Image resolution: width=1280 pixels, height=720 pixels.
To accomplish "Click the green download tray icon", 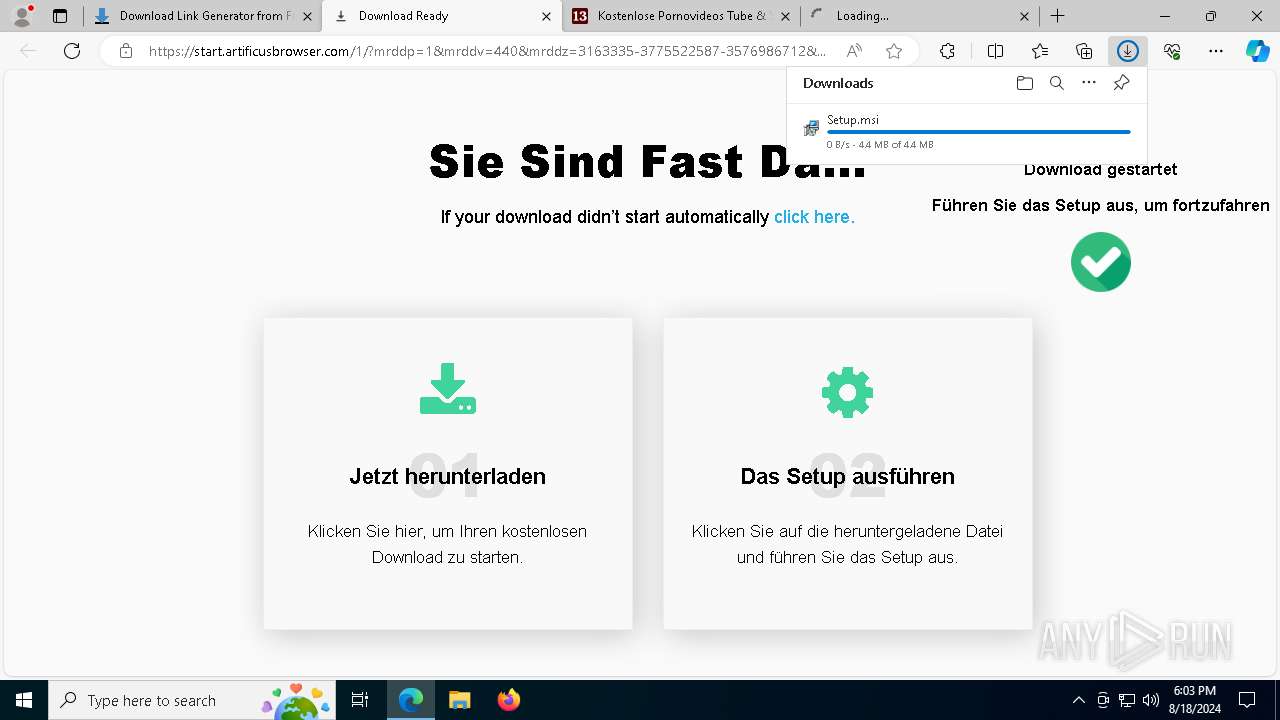I will (447, 388).
